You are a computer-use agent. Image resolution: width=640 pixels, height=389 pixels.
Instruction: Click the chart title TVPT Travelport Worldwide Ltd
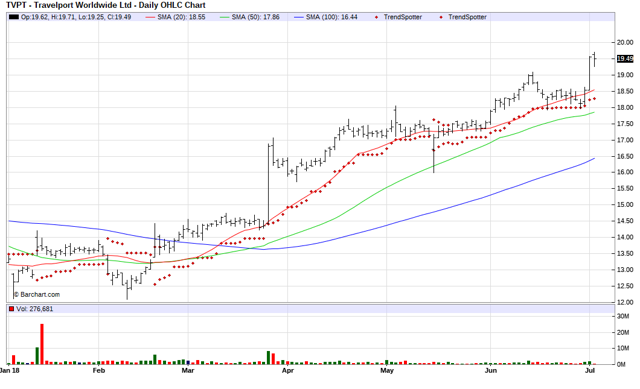105,5
